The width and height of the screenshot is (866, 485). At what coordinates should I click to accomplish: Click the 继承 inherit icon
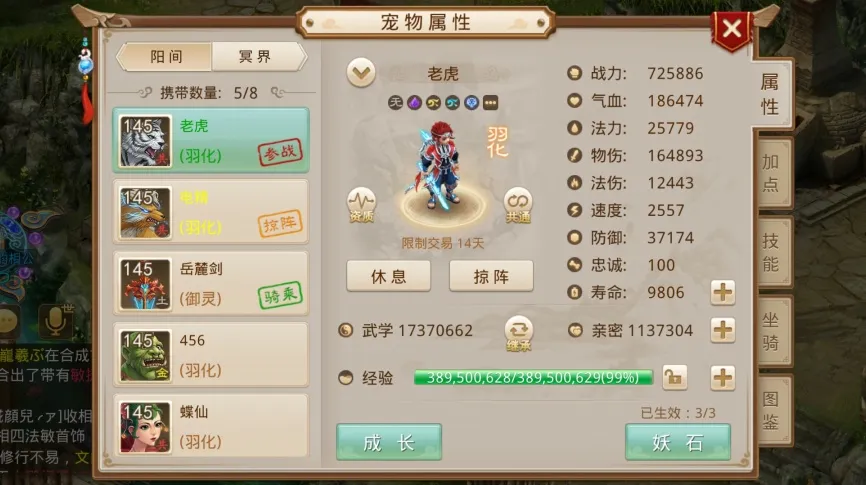pos(518,334)
